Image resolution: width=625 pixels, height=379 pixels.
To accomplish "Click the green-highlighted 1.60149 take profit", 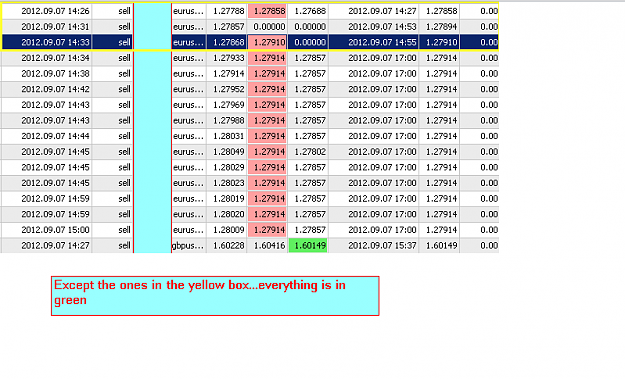I will 308,245.
